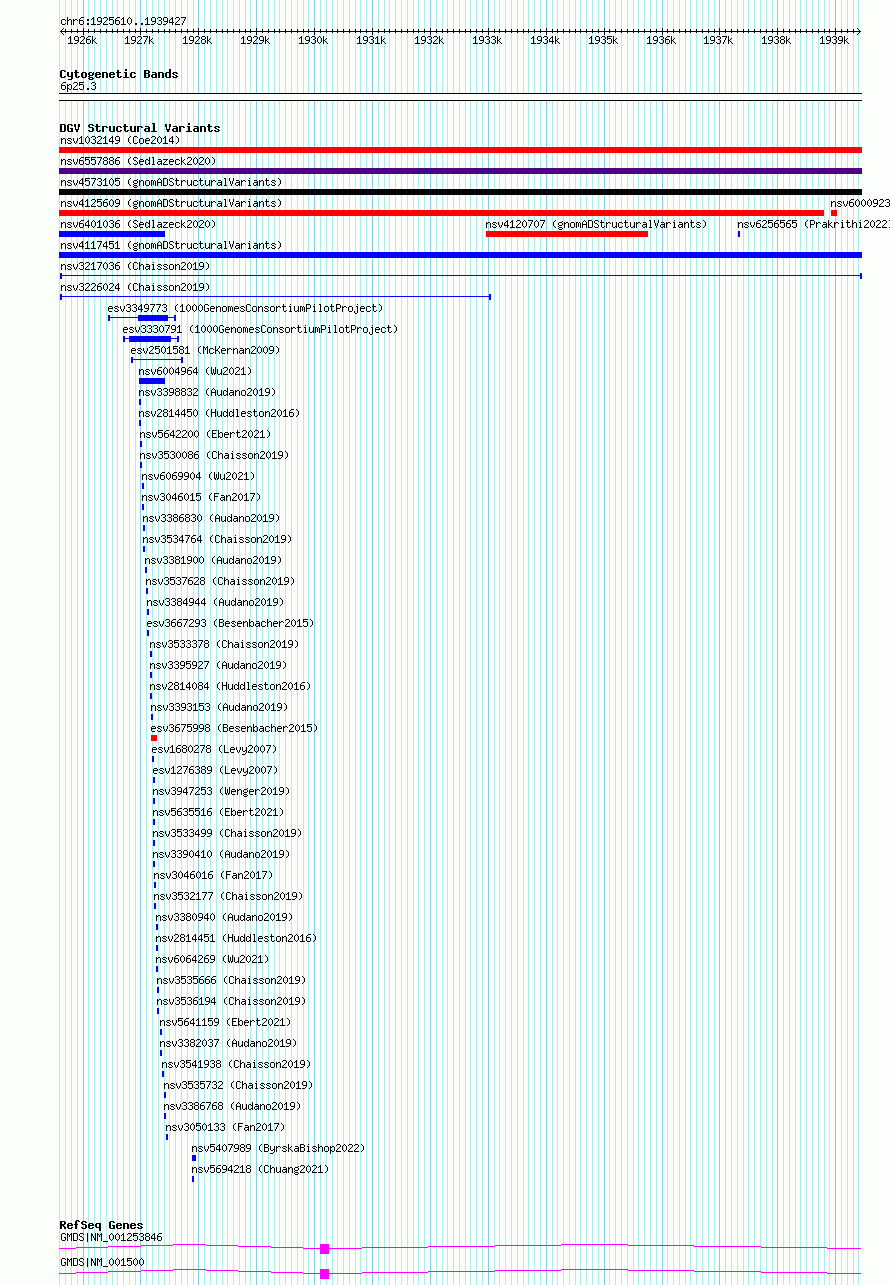
Task: Select the blue nsv6401036 variant bar
Action: pos(112,234)
